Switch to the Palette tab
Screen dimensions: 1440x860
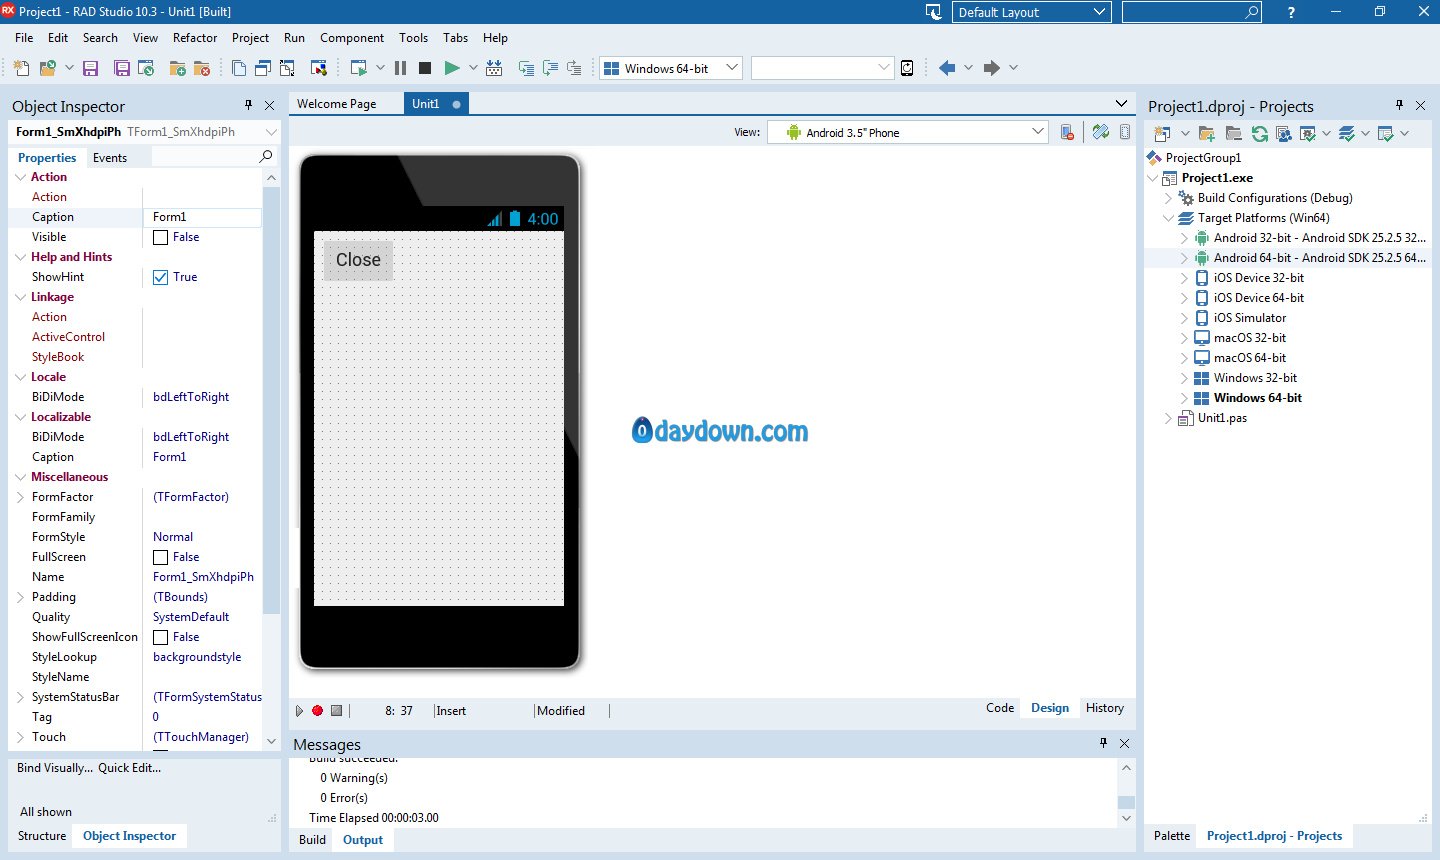pyautogui.click(x=1172, y=836)
